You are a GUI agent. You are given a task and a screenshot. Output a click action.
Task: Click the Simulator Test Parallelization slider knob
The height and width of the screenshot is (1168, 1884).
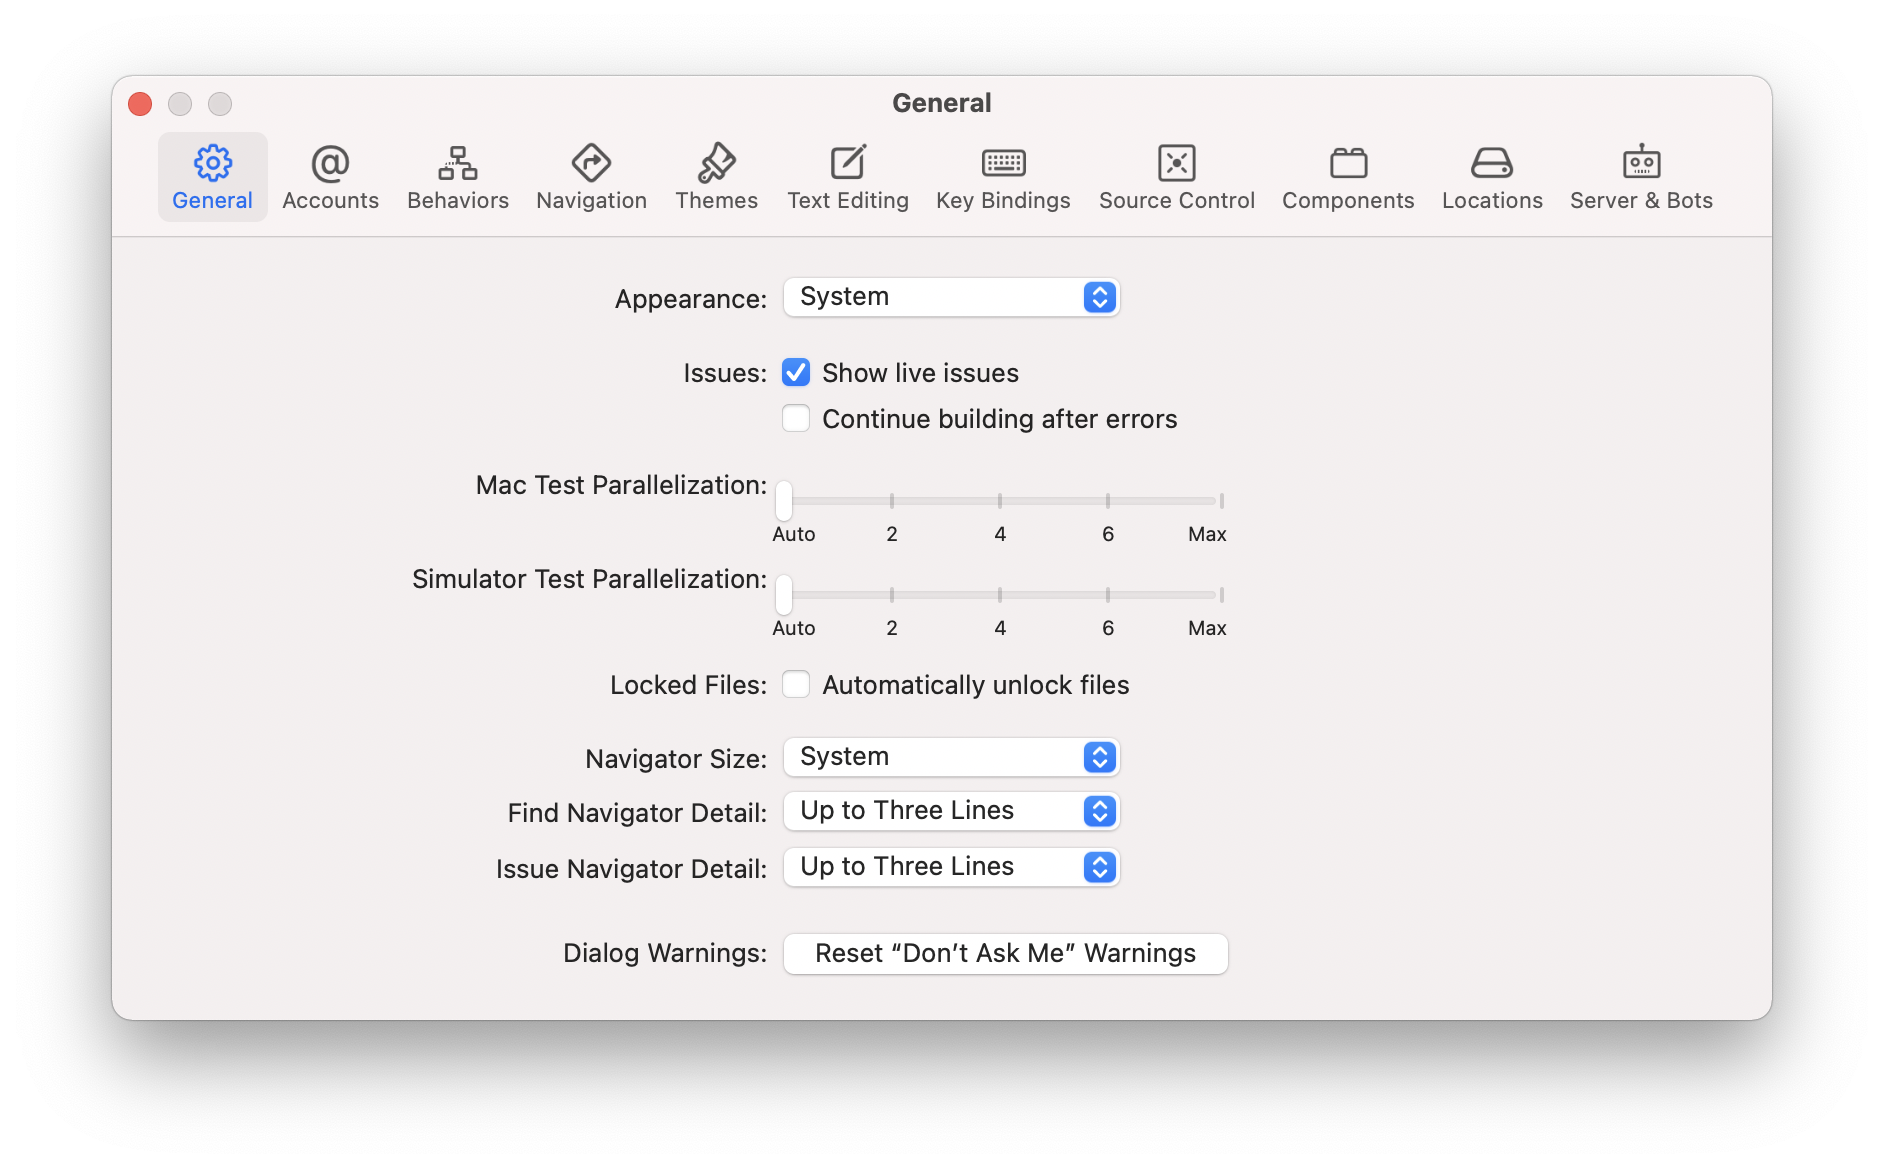(x=784, y=594)
